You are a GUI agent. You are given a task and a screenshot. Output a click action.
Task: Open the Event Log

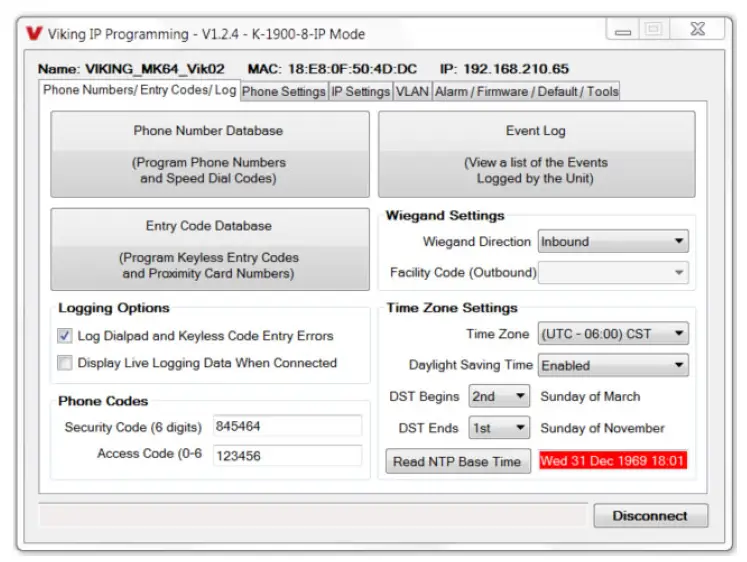coord(536,154)
